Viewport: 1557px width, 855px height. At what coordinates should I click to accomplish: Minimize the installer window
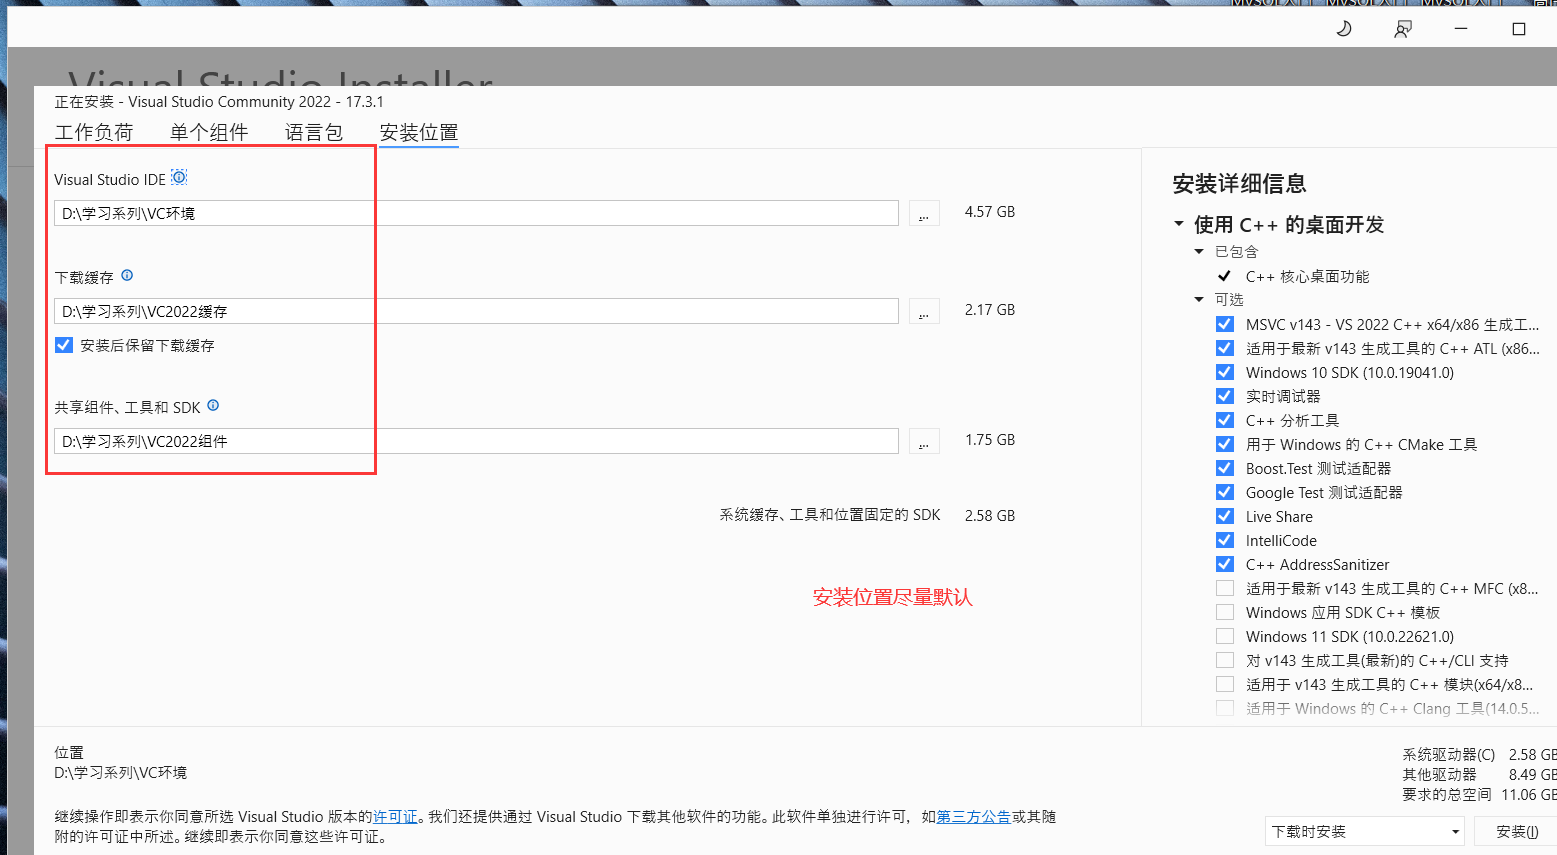(1461, 29)
